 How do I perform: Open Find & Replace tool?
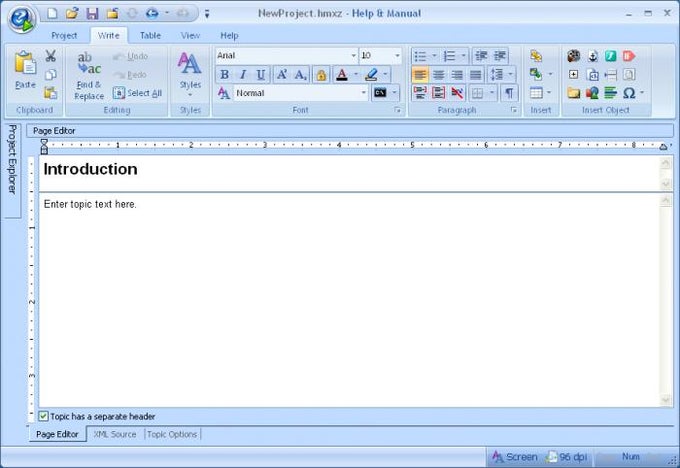[x=89, y=75]
